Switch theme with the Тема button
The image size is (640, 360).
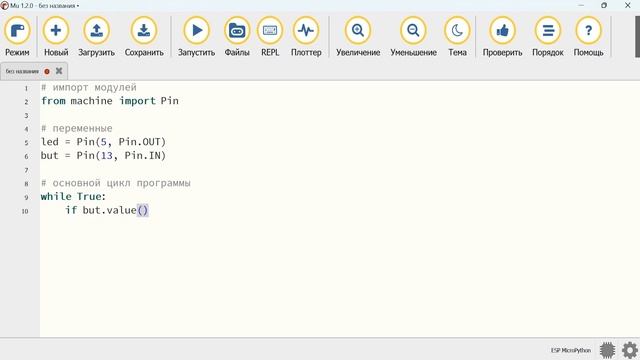click(457, 37)
